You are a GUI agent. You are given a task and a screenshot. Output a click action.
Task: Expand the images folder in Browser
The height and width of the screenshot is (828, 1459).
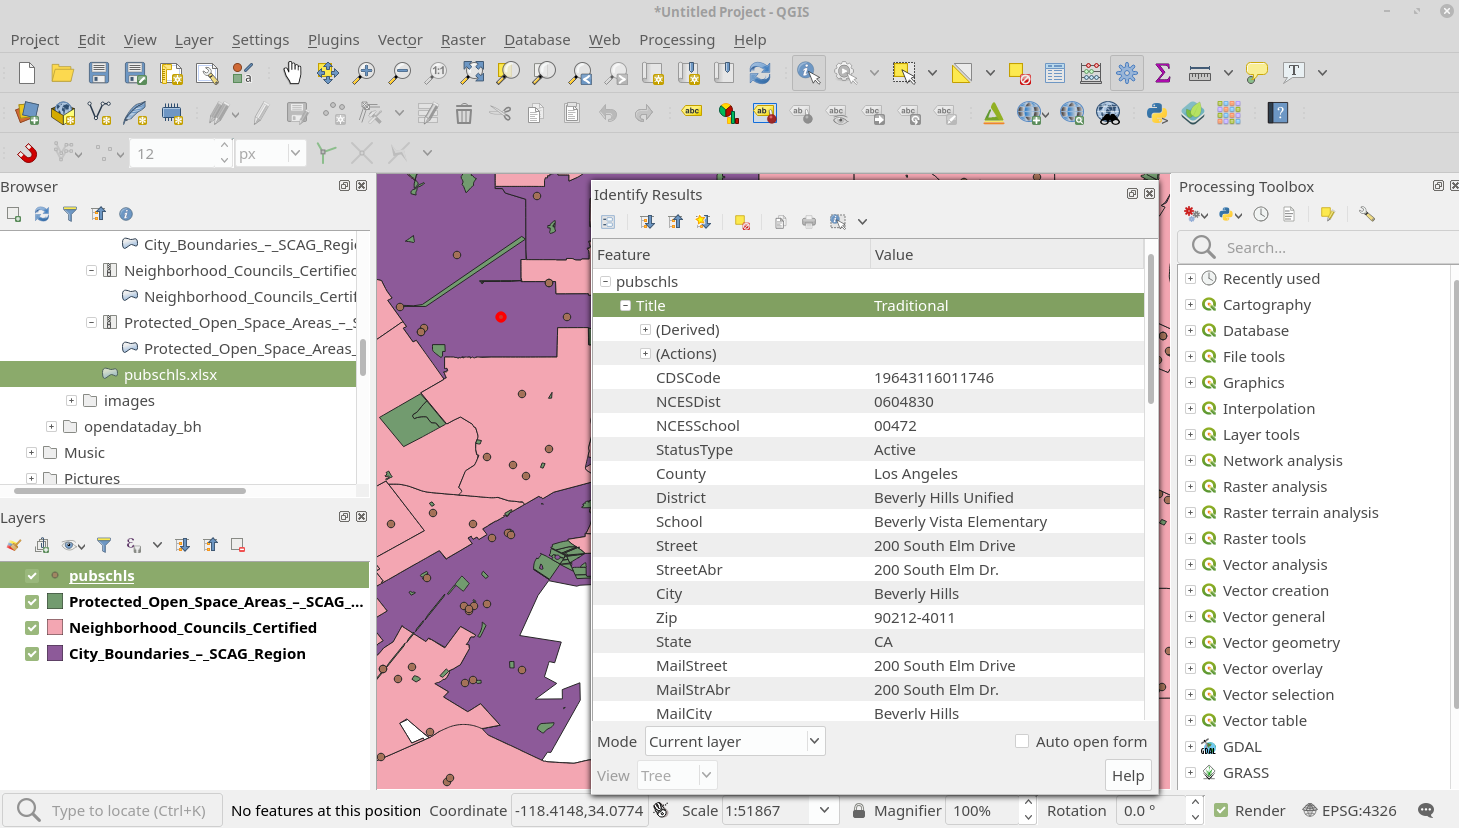point(71,400)
